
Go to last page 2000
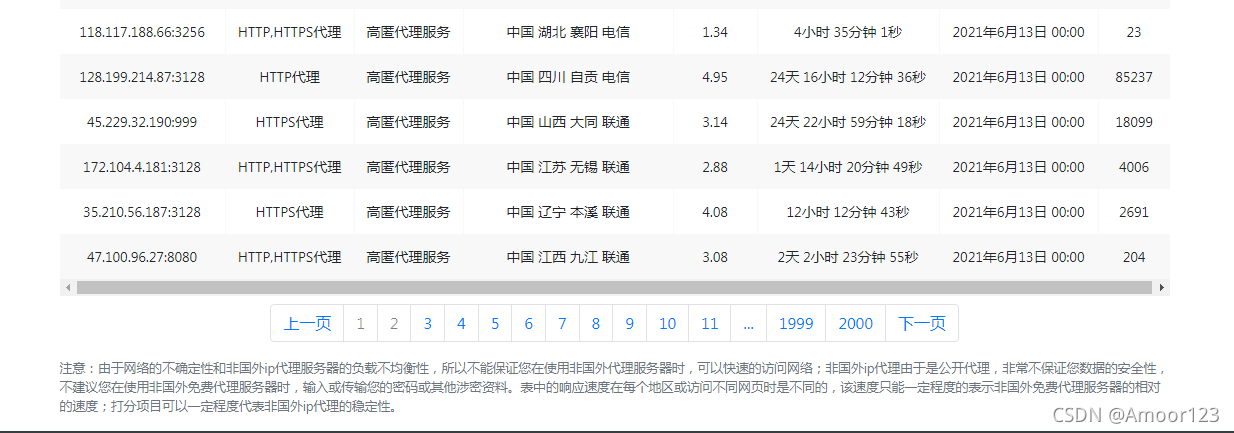click(x=856, y=323)
